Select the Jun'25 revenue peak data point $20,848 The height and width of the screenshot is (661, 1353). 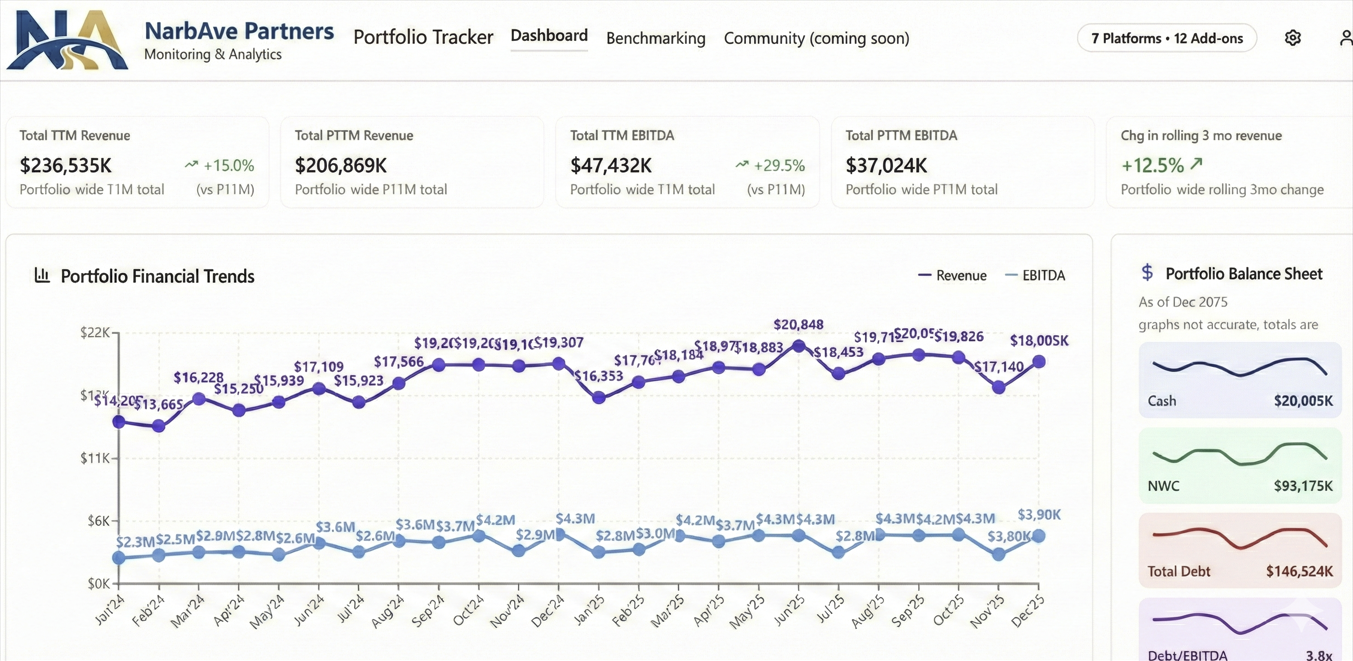pyautogui.click(x=799, y=346)
